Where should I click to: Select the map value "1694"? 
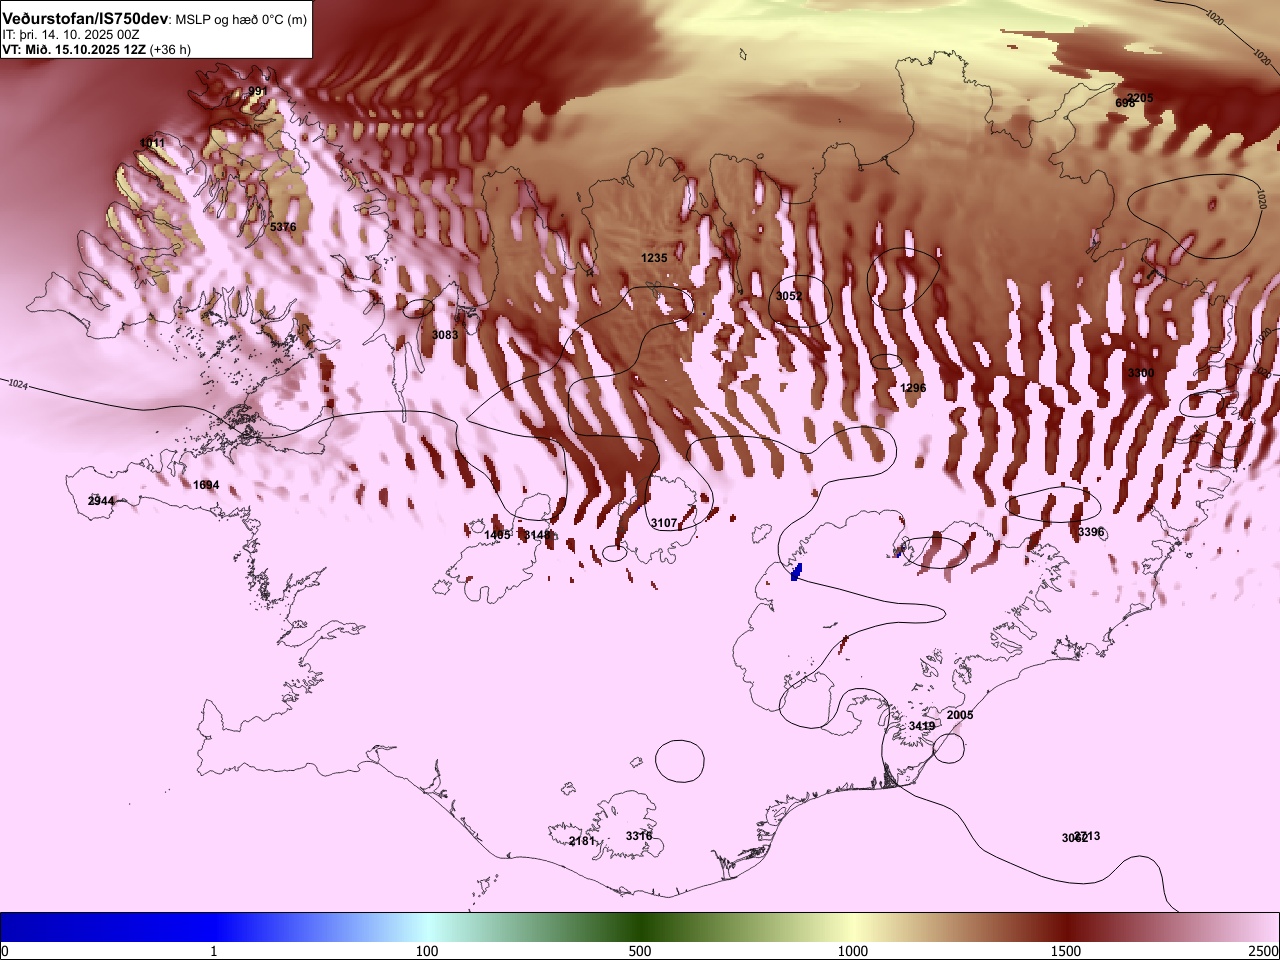(206, 485)
